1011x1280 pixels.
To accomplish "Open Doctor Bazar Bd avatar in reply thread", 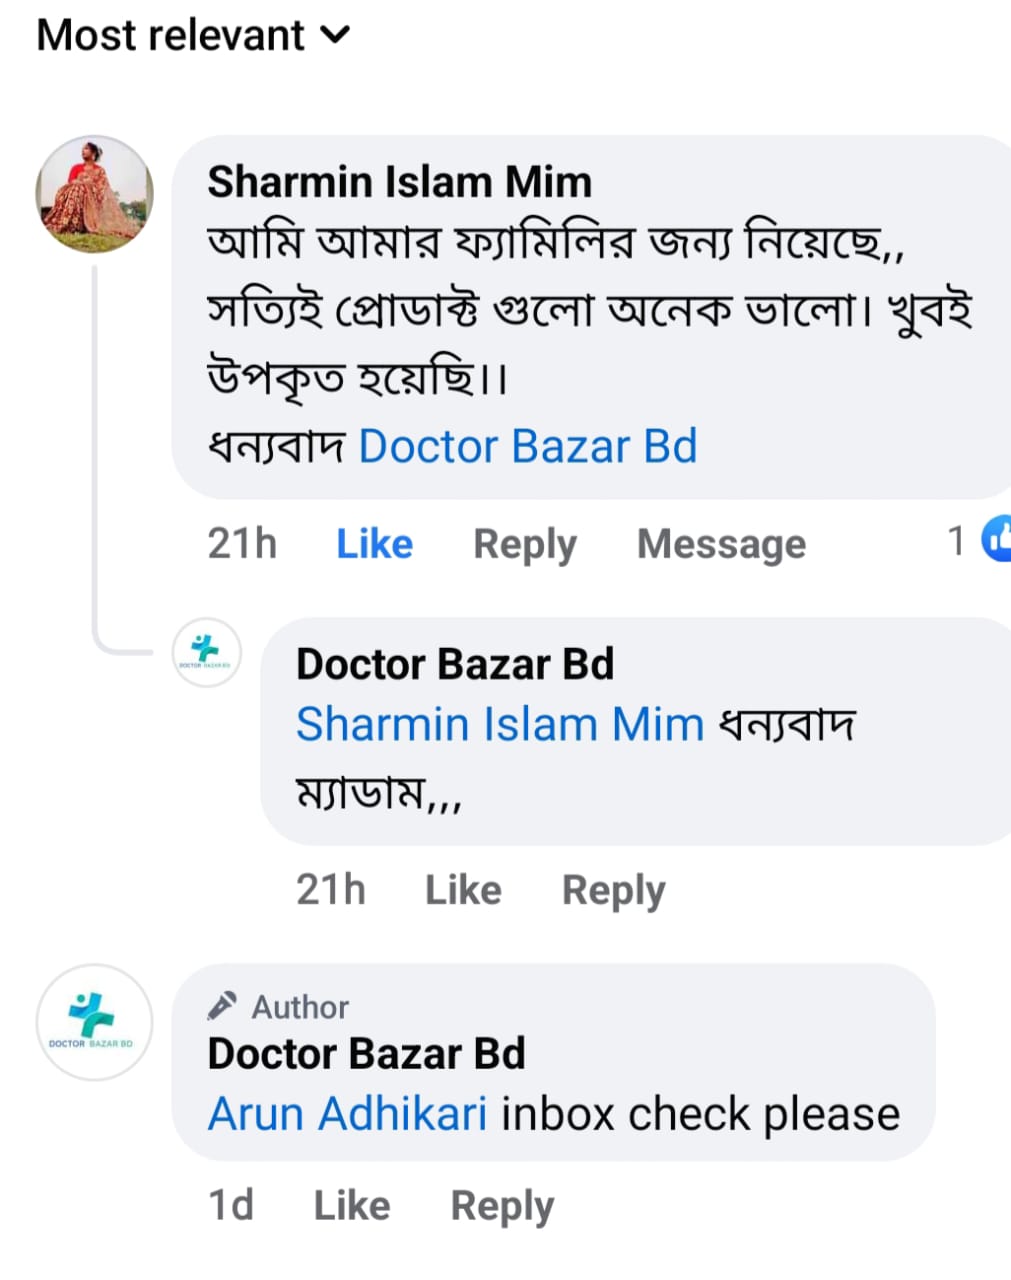I will click(206, 653).
